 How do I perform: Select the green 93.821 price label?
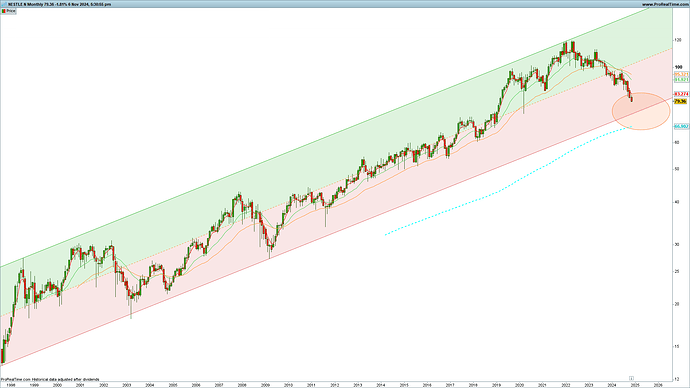[x=681, y=80]
